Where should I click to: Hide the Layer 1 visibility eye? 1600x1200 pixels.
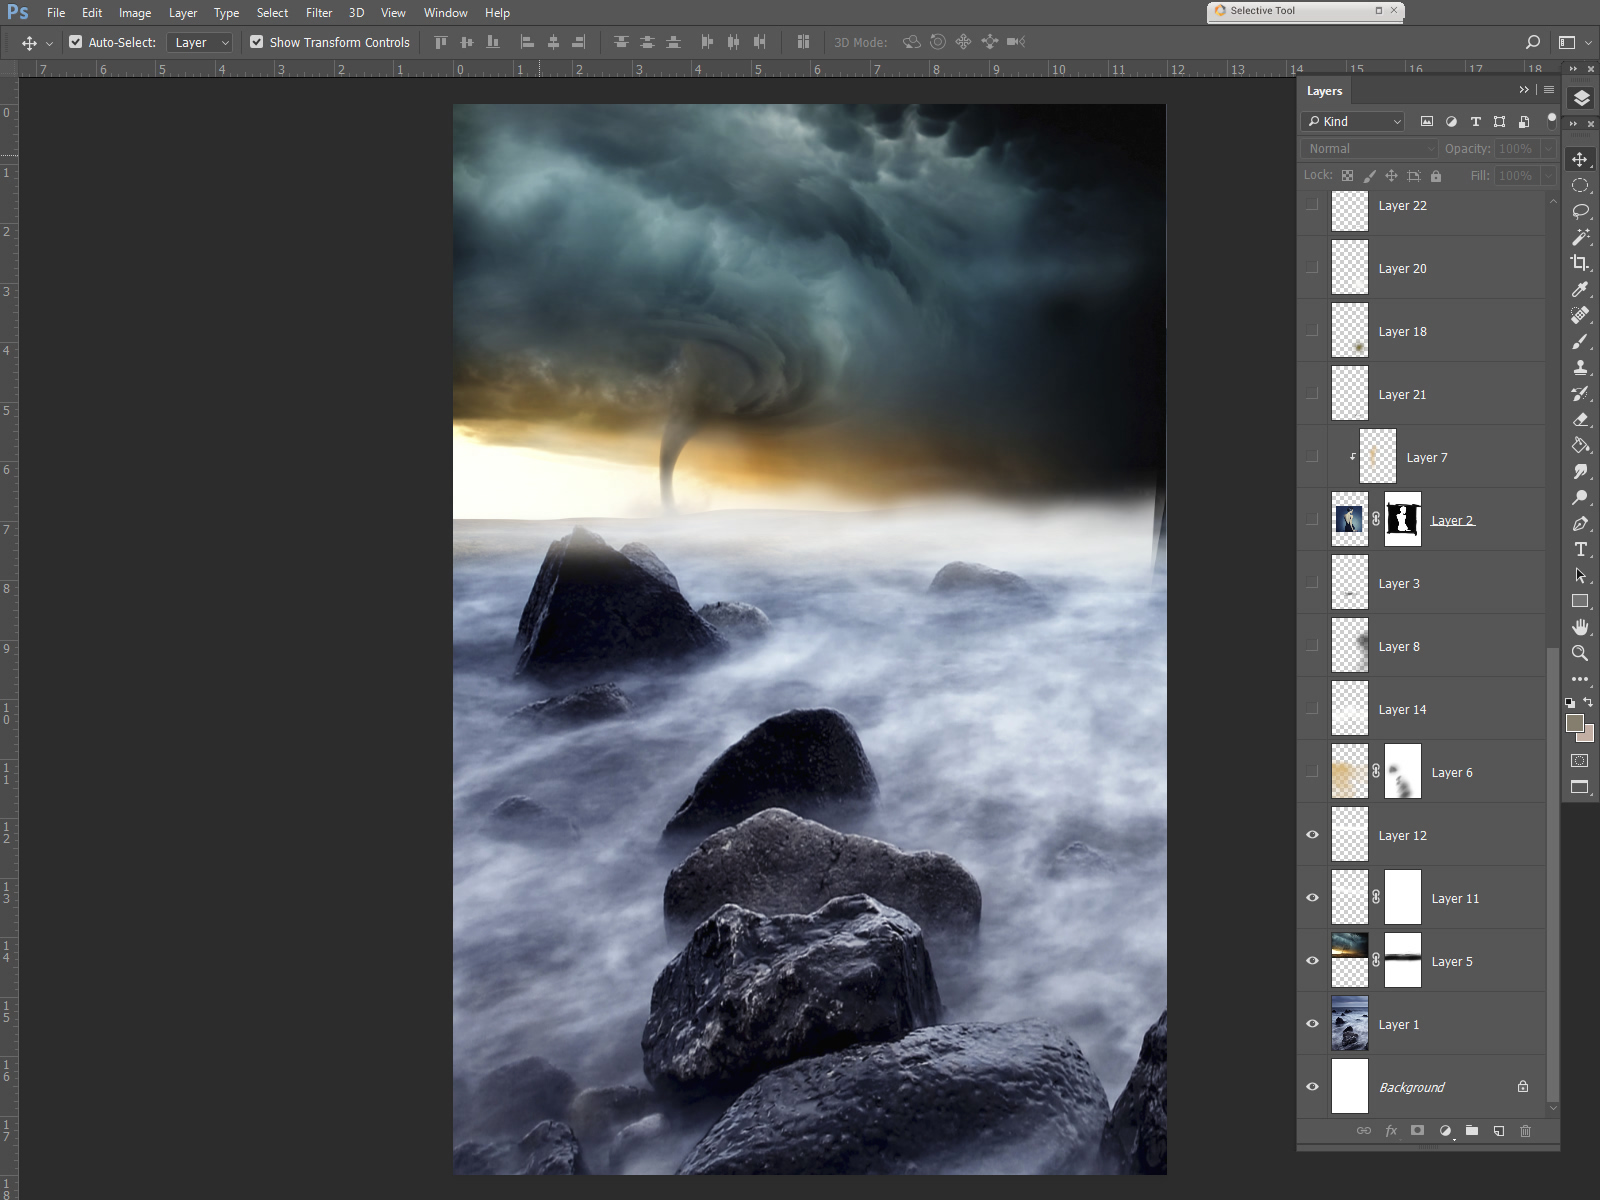[x=1312, y=1024]
